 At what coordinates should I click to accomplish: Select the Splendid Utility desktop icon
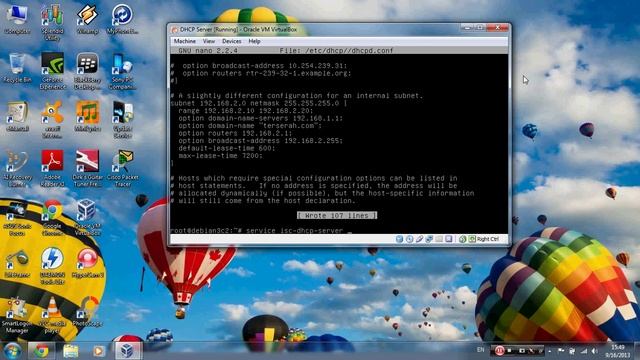pos(52,23)
